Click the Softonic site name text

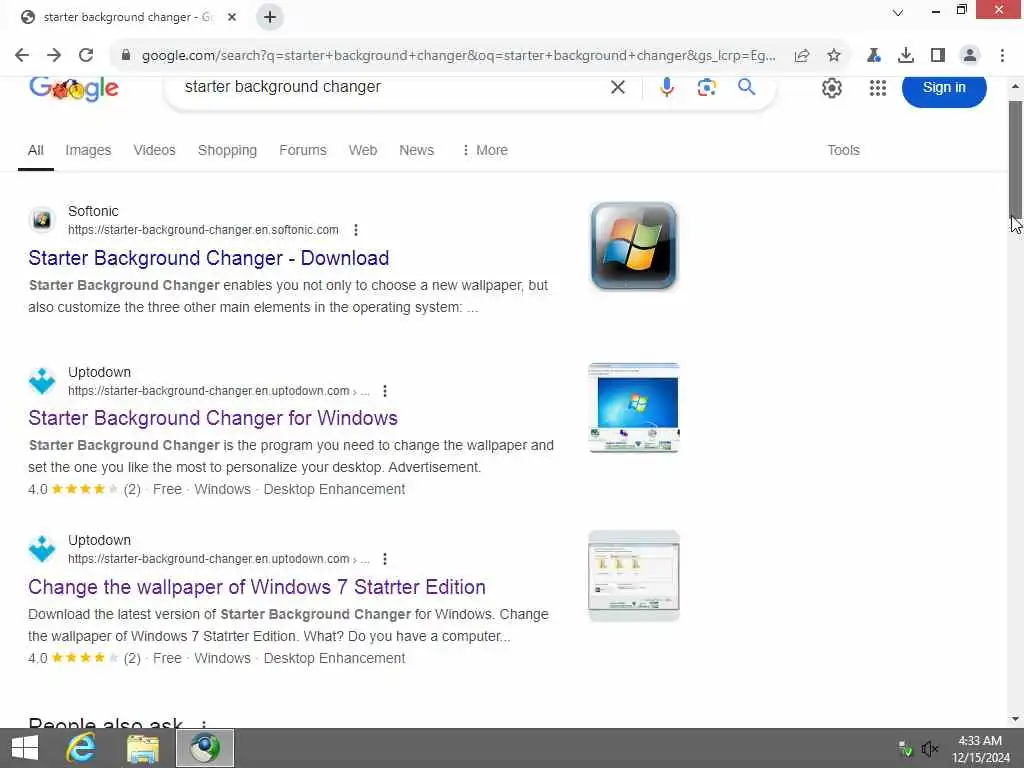(93, 211)
